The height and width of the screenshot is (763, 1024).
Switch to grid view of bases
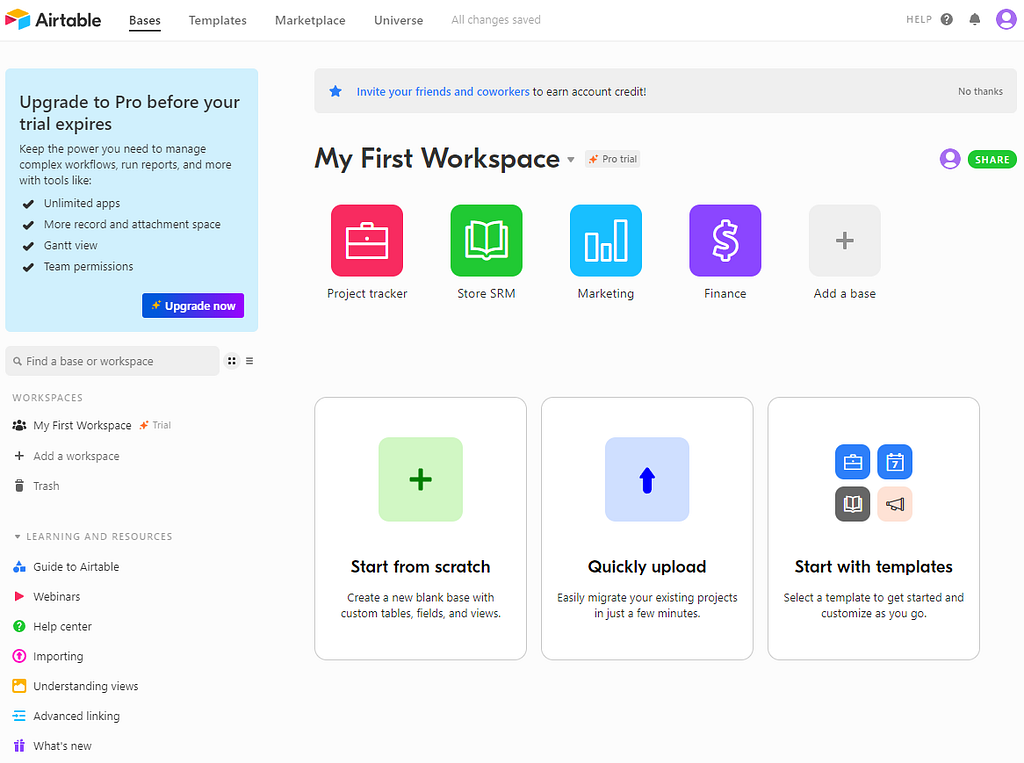[232, 361]
